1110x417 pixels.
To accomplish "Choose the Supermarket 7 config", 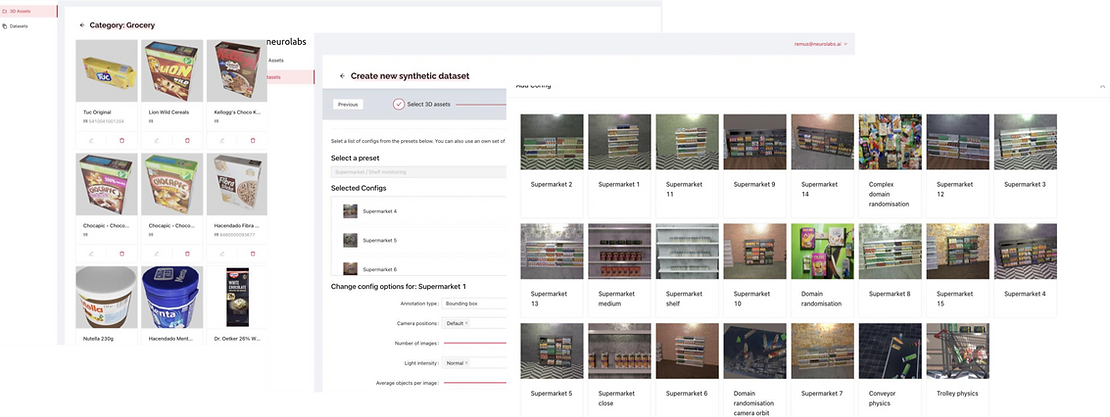I will pyautogui.click(x=822, y=370).
